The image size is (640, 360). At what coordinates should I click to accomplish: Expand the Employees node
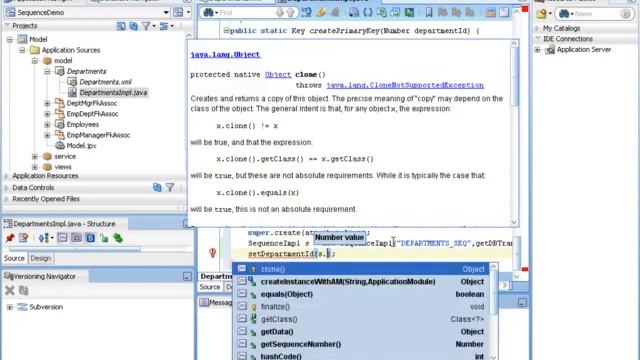(x=47, y=124)
